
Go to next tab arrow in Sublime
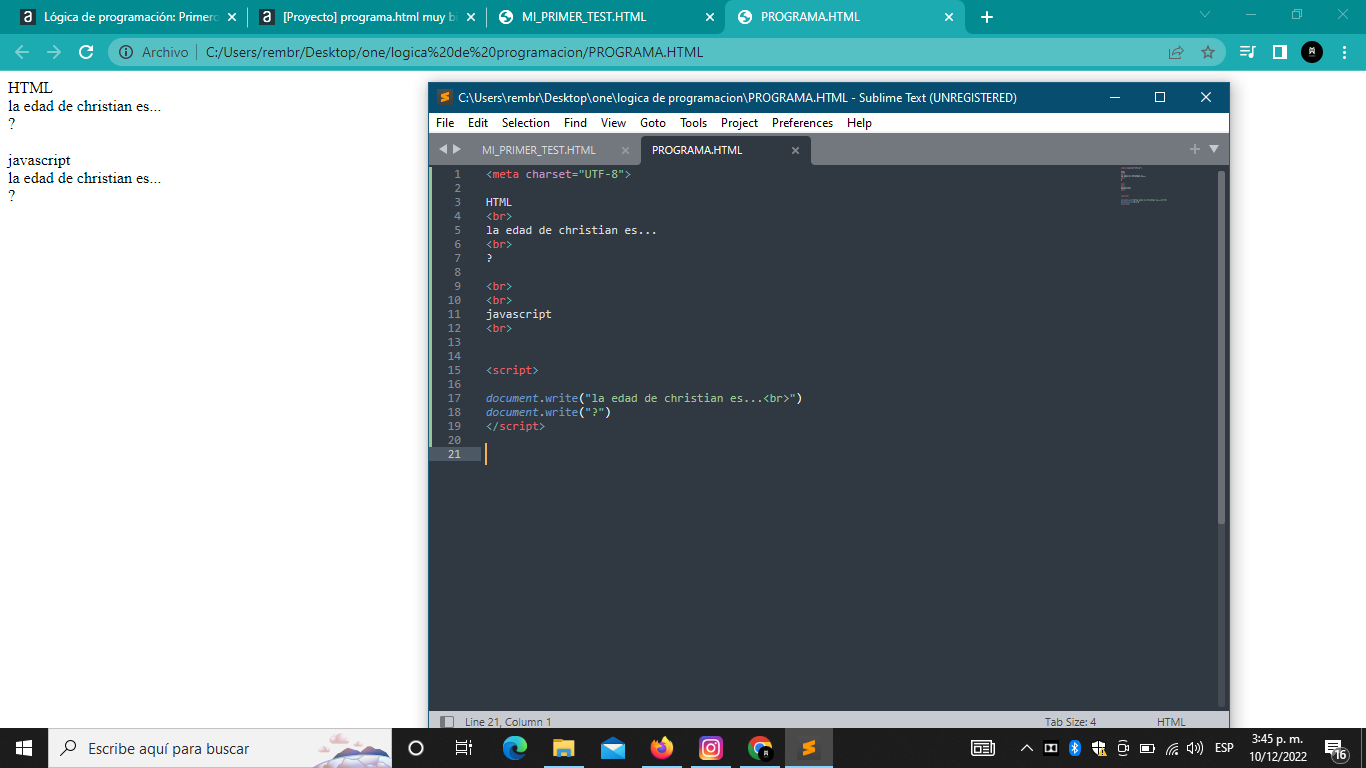tap(457, 149)
